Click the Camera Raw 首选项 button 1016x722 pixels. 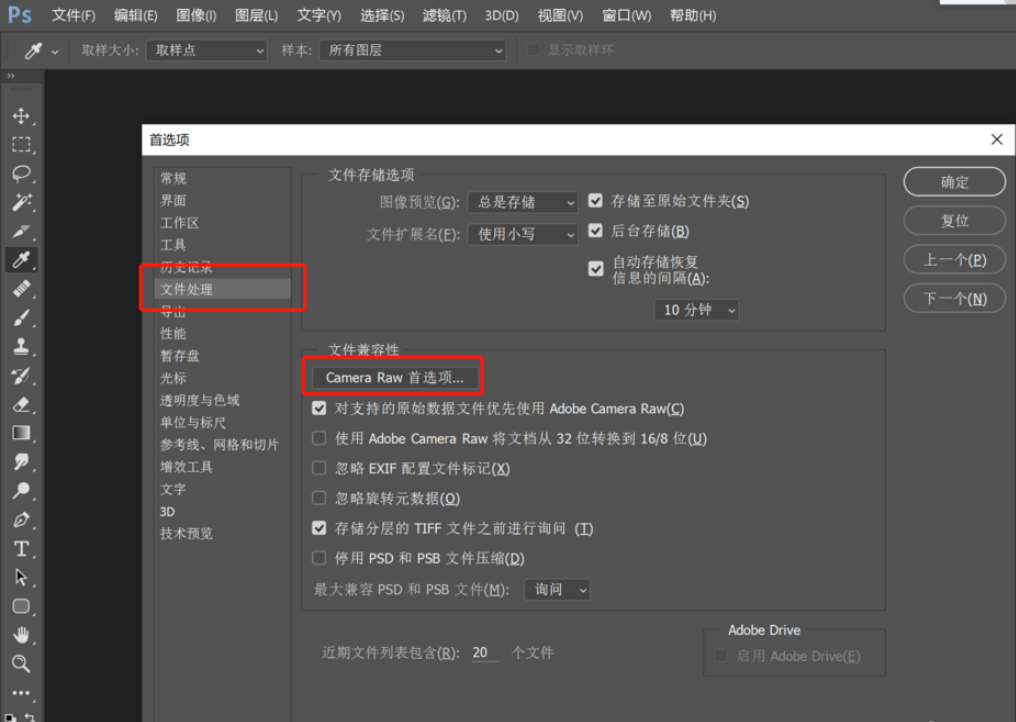click(395, 378)
